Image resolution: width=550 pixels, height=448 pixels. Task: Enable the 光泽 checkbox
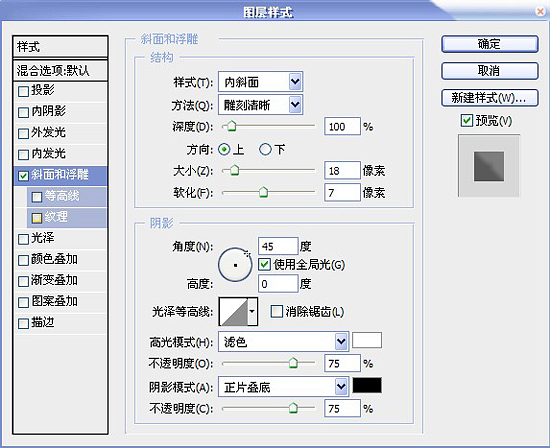tap(24, 239)
